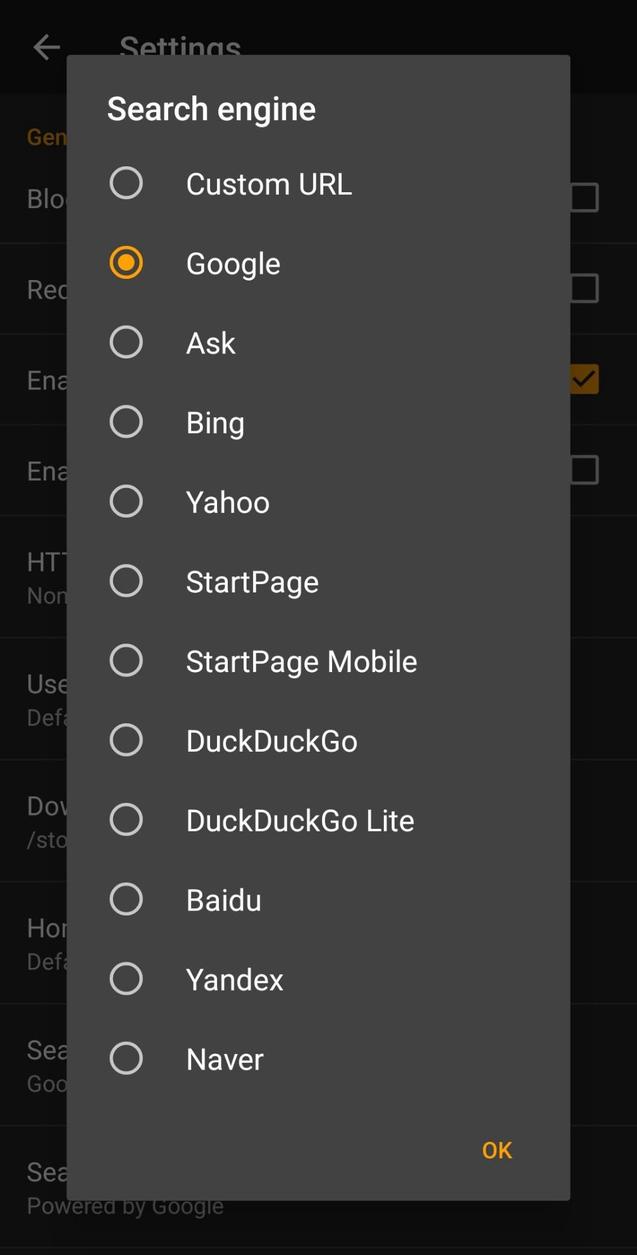Check the unchecked box in the second row
This screenshot has height=1255, width=637.
(583, 288)
